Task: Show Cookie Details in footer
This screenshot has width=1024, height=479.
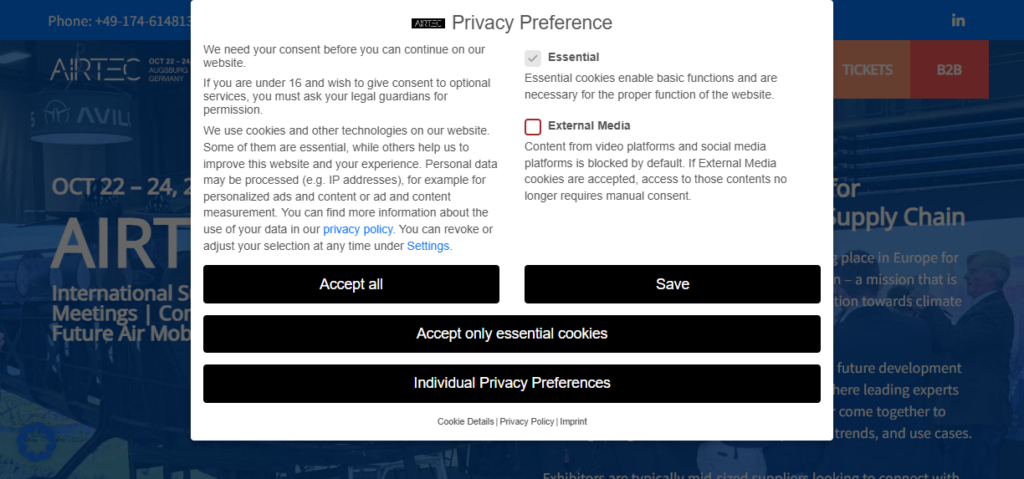Action: [466, 421]
